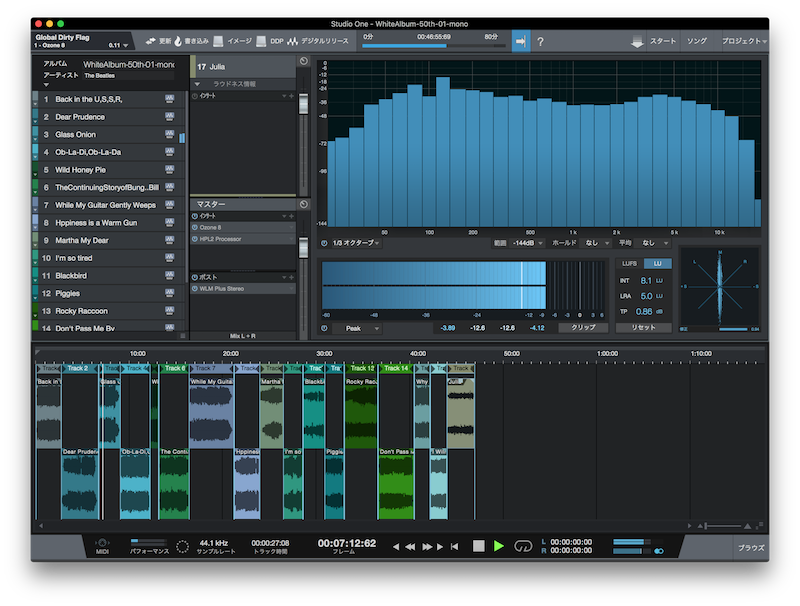Open the Peak meter mode dropdown
This screenshot has height=606, width=800.
(357, 329)
